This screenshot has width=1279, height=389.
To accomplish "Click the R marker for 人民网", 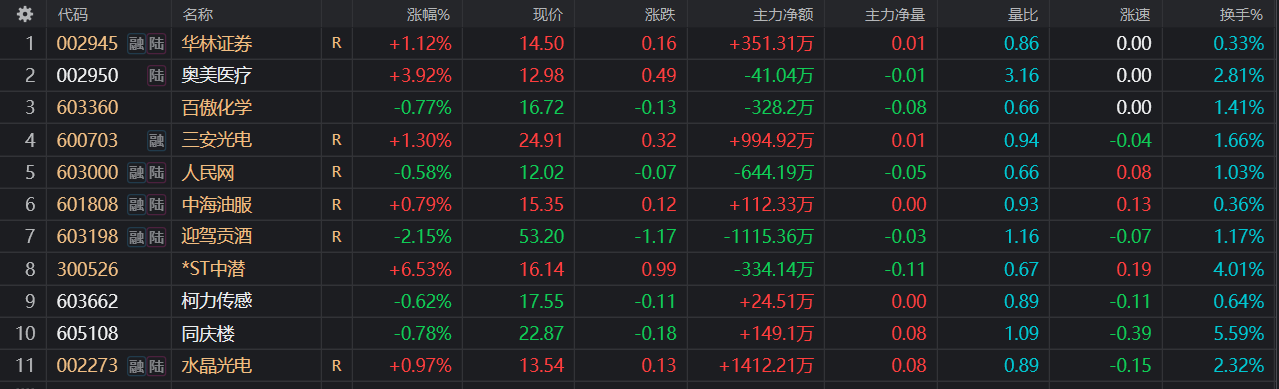I will point(337,173).
